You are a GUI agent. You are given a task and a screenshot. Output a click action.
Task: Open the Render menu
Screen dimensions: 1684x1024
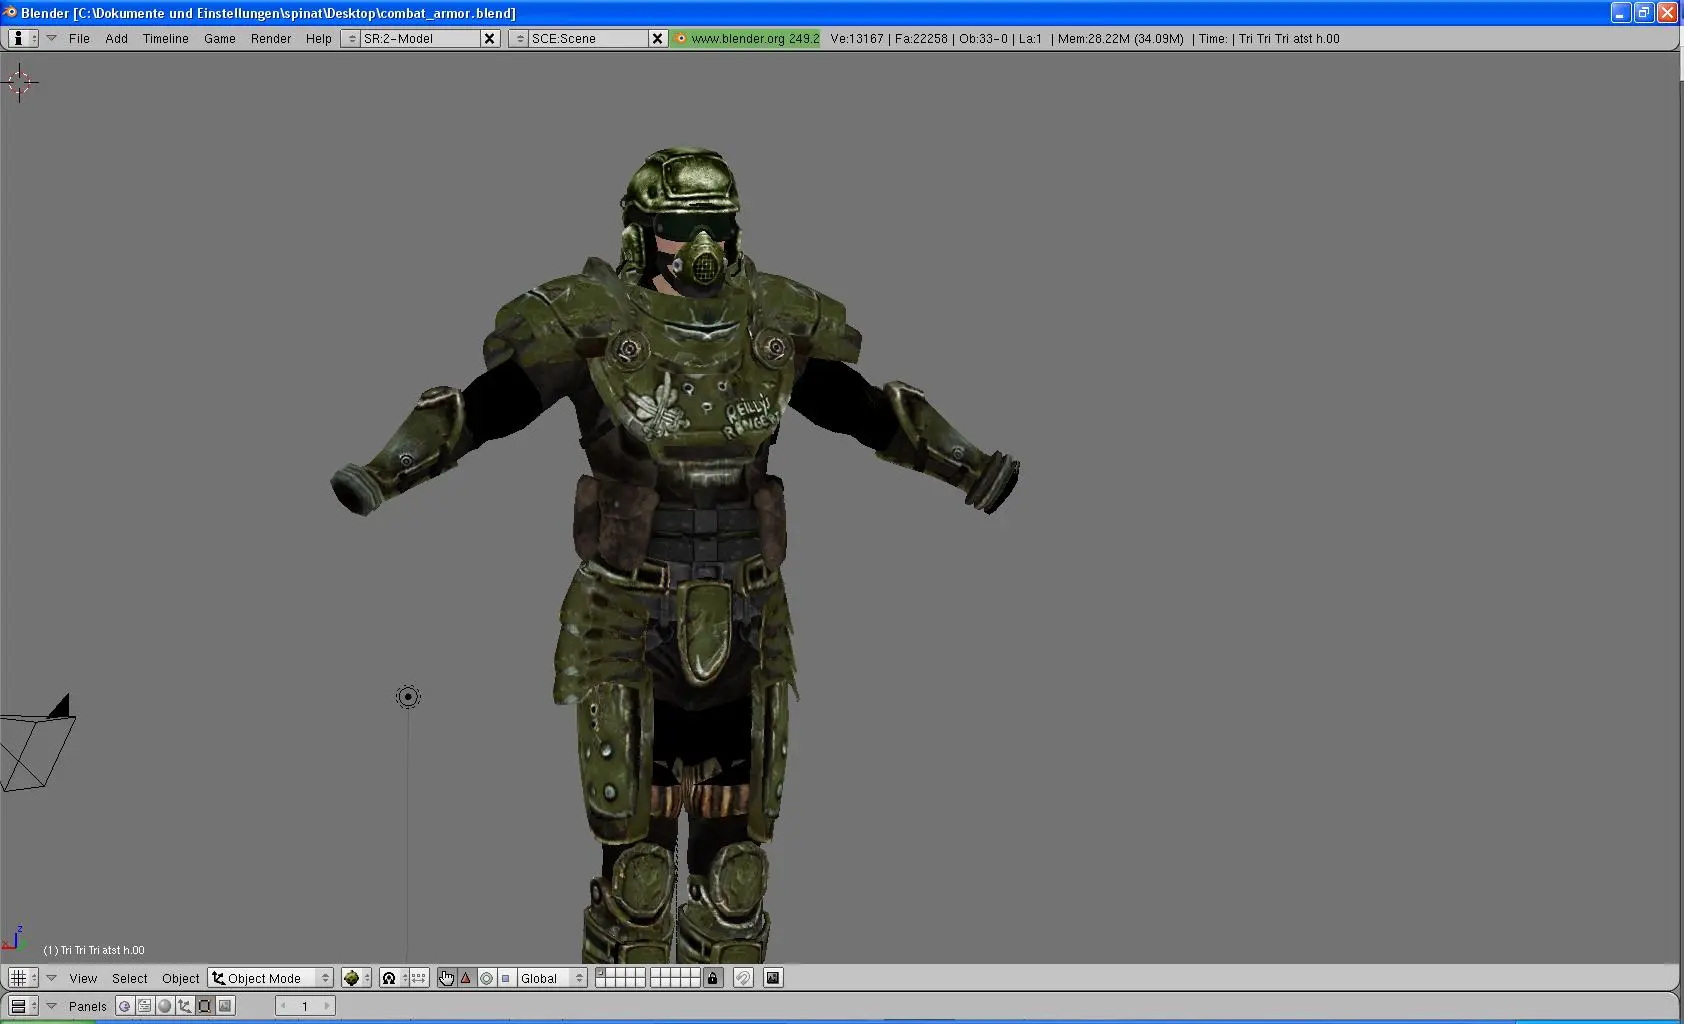(270, 38)
